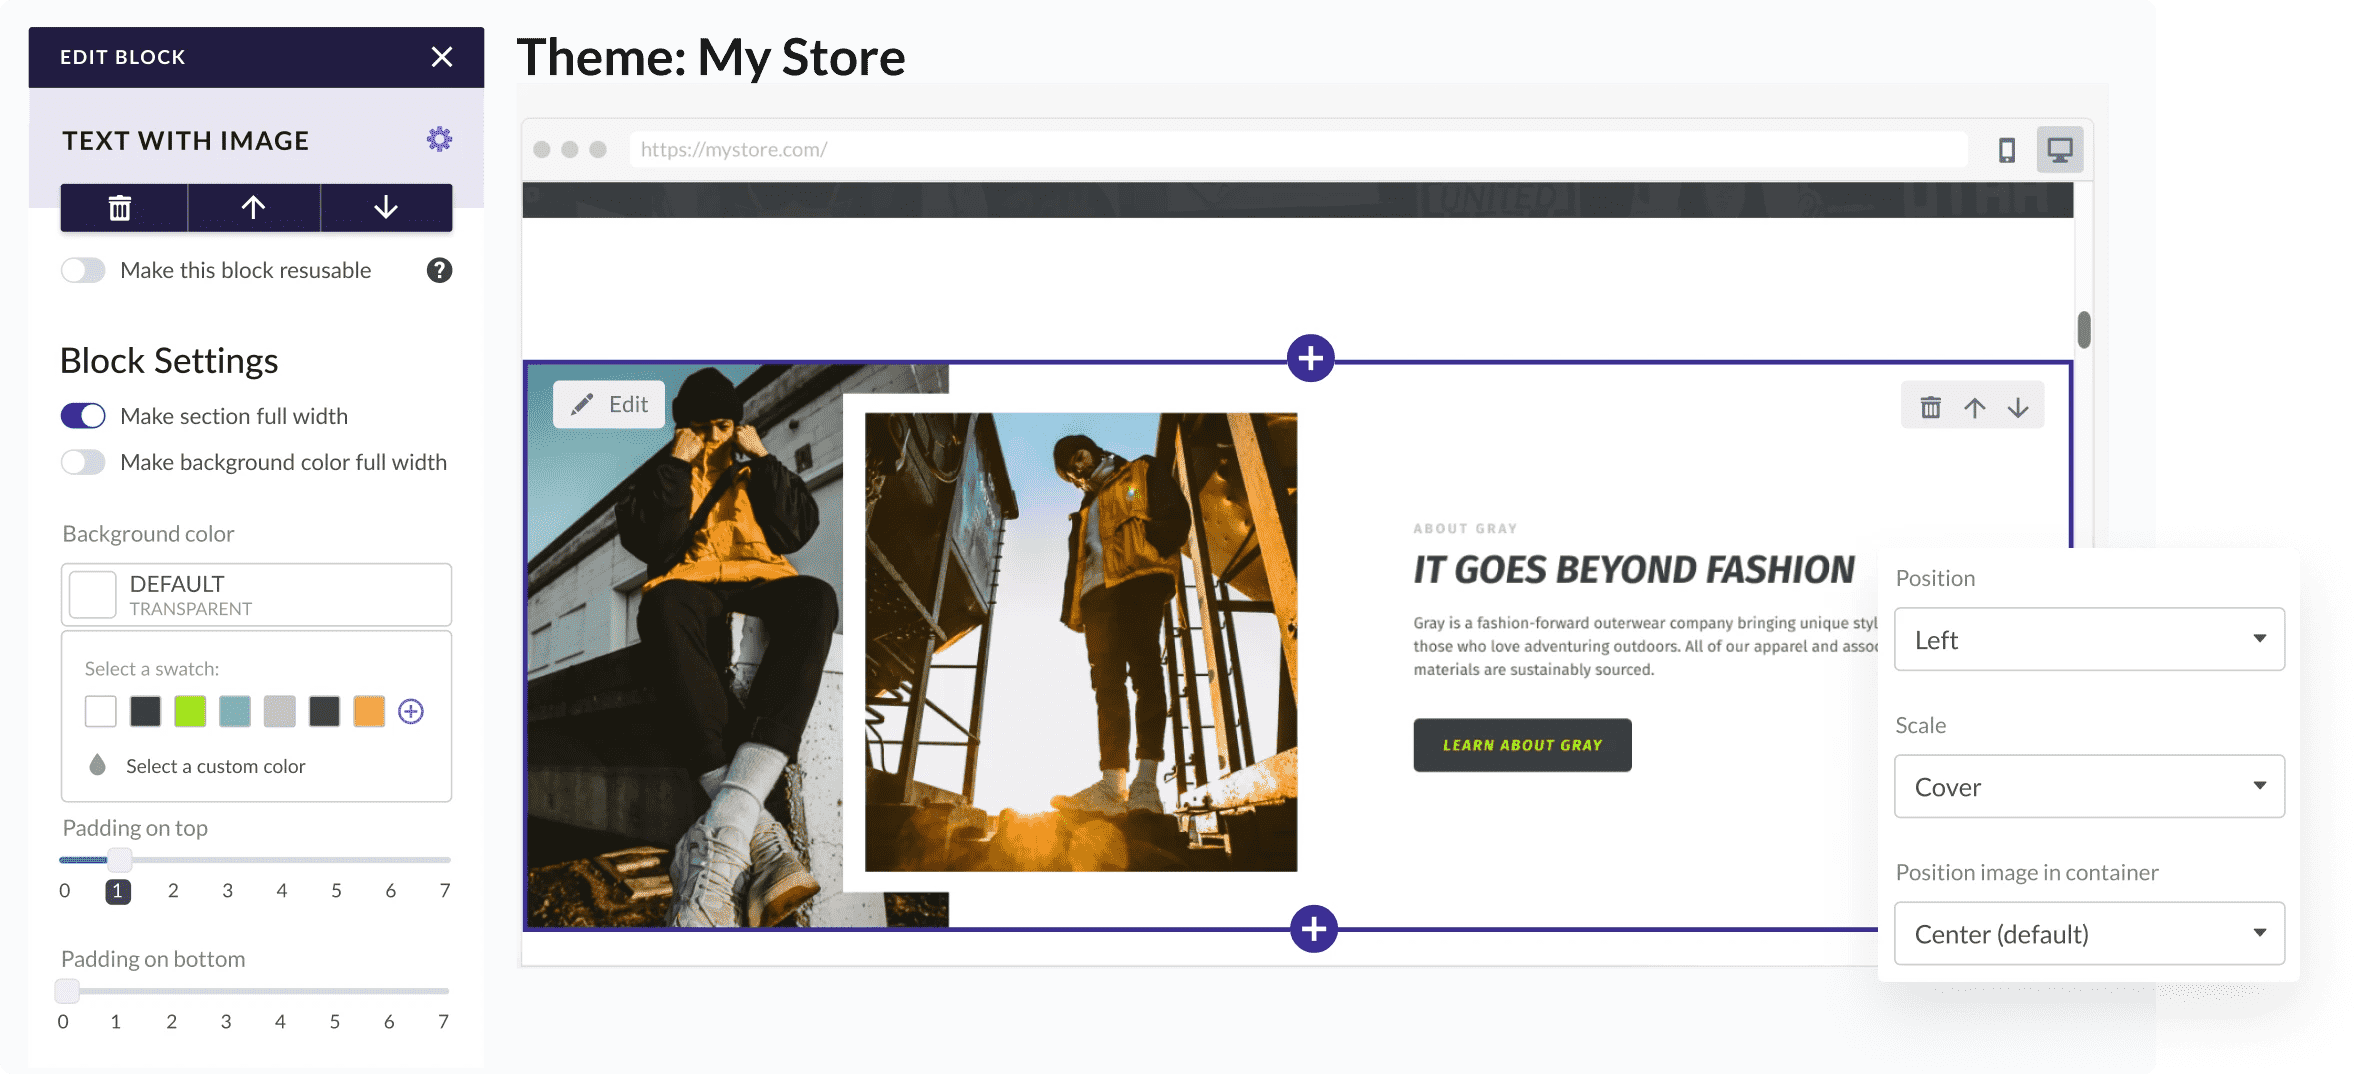Open the Text With Image settings gear
This screenshot has height=1082, width=2370.
tap(440, 140)
